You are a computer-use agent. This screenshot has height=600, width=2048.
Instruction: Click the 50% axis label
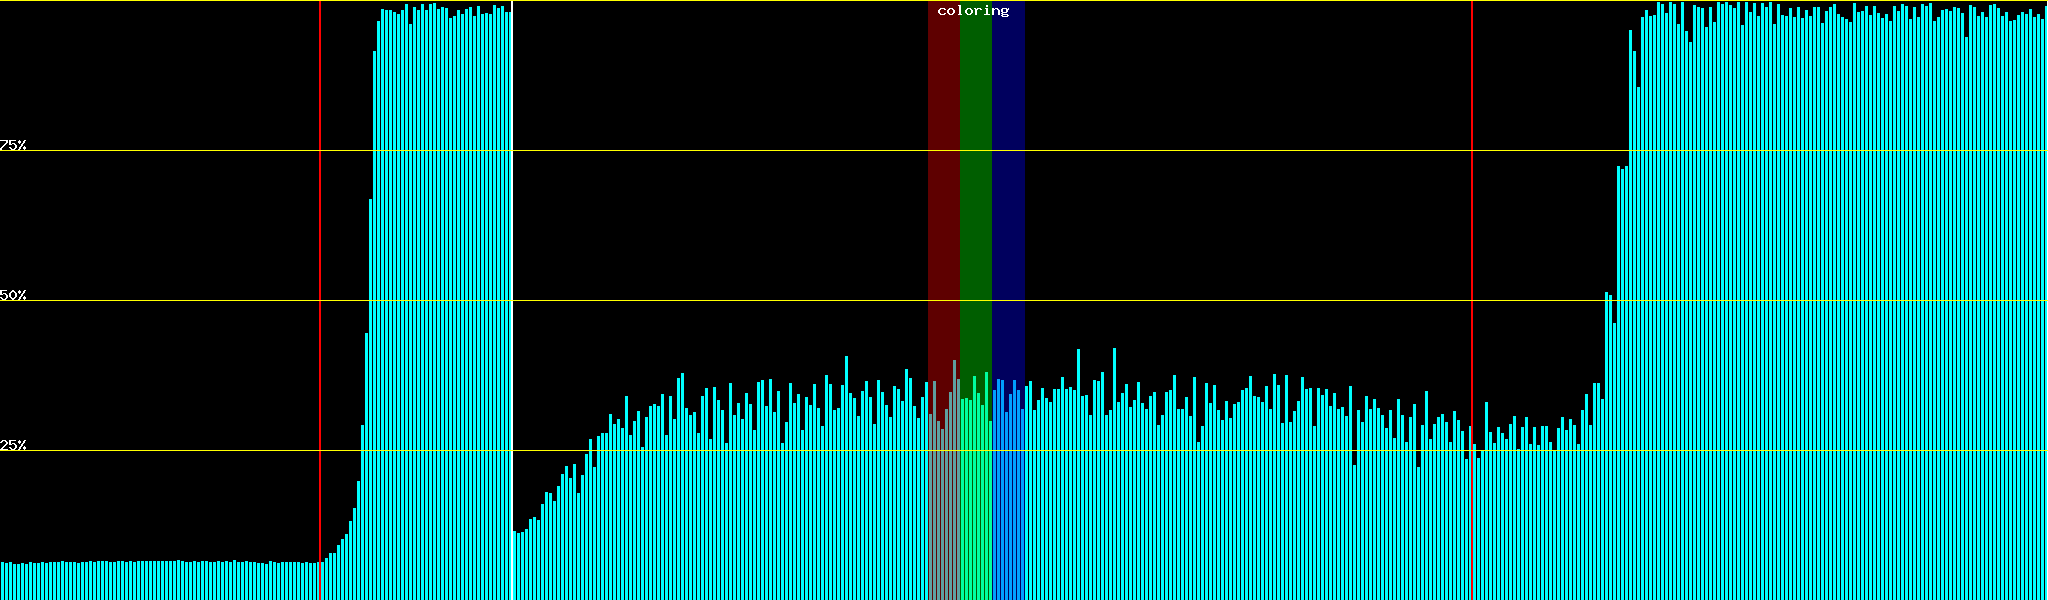(x=13, y=295)
